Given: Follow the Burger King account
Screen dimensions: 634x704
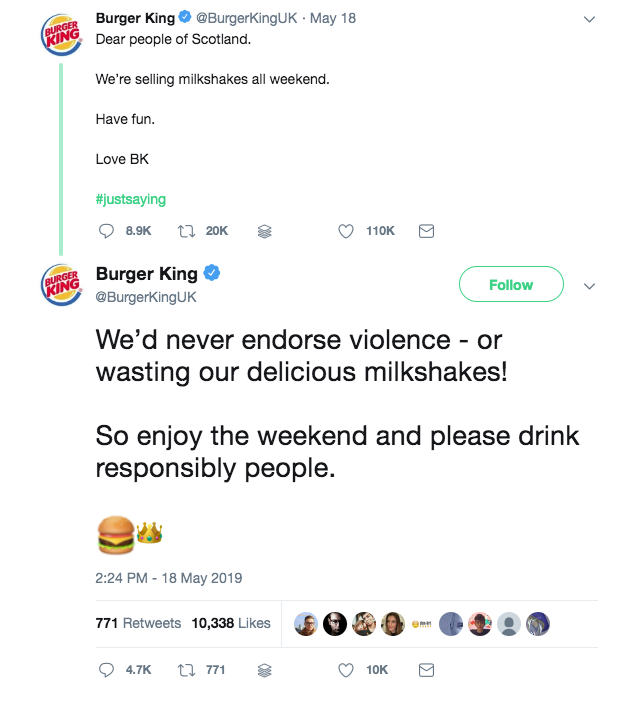Looking at the screenshot, I should click(510, 285).
